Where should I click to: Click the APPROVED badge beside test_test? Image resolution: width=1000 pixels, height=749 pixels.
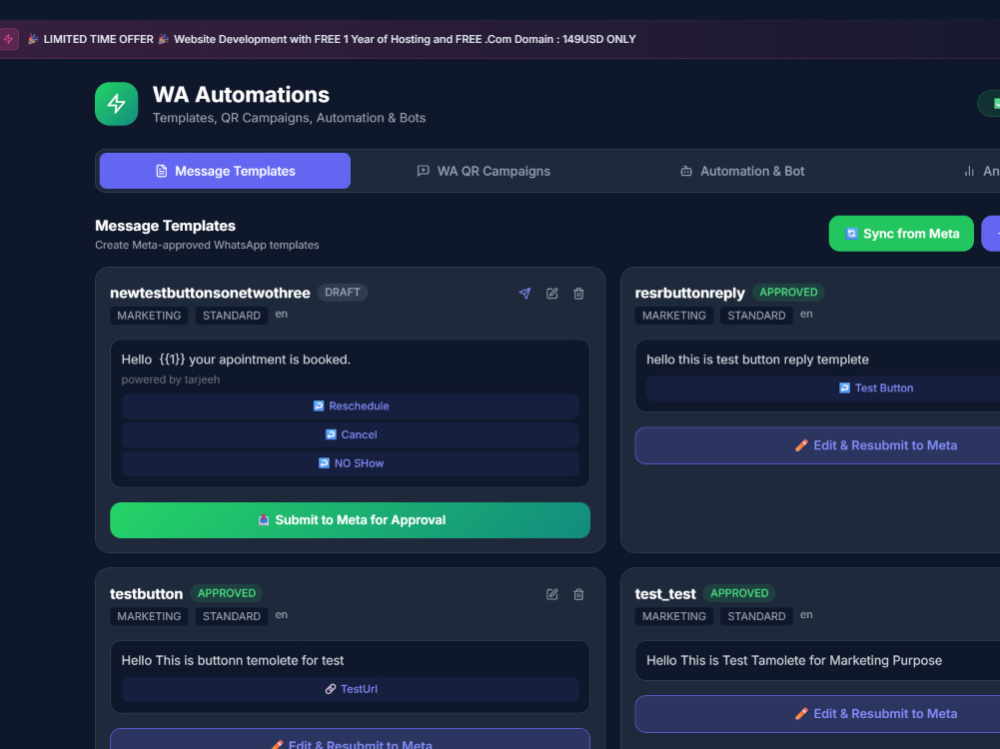click(x=739, y=593)
